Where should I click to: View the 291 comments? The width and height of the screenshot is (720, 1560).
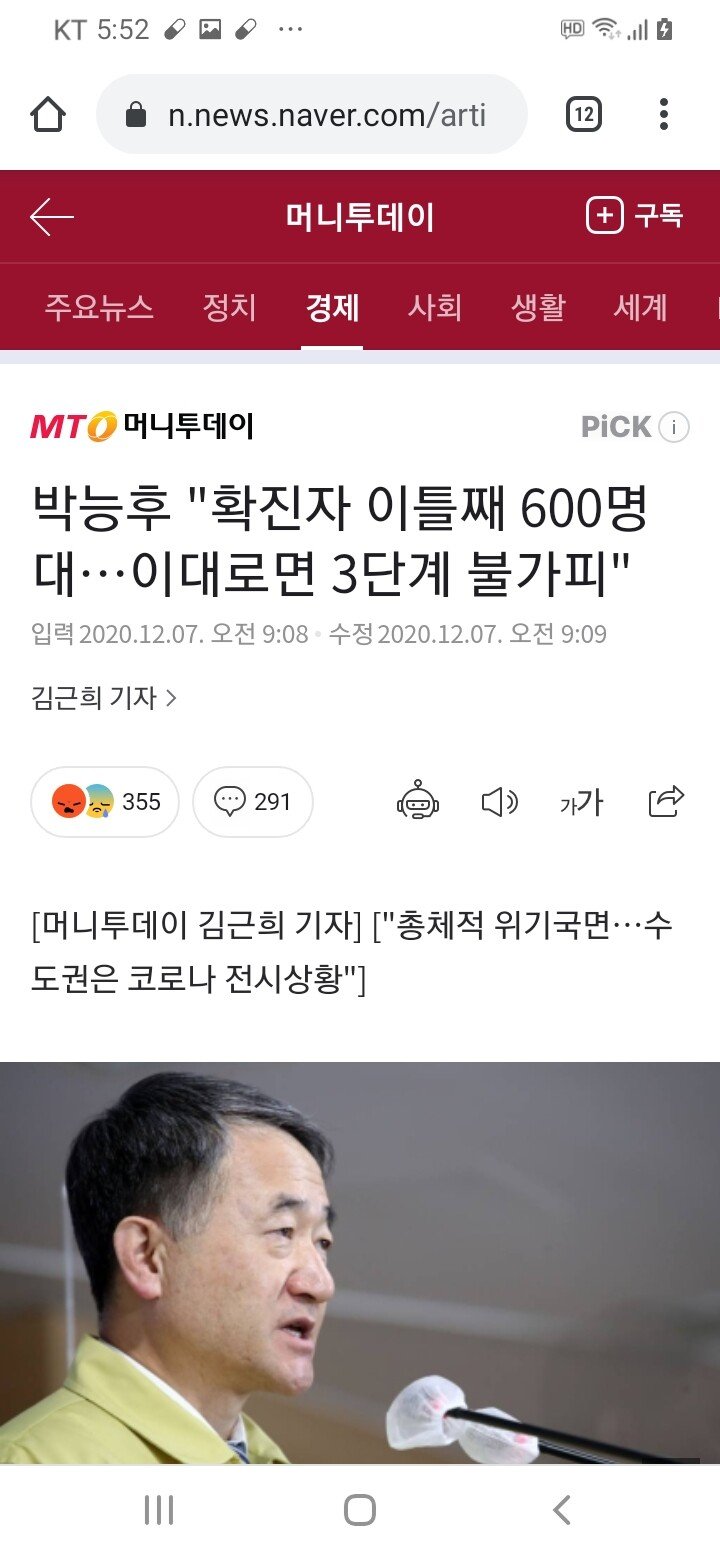click(253, 802)
